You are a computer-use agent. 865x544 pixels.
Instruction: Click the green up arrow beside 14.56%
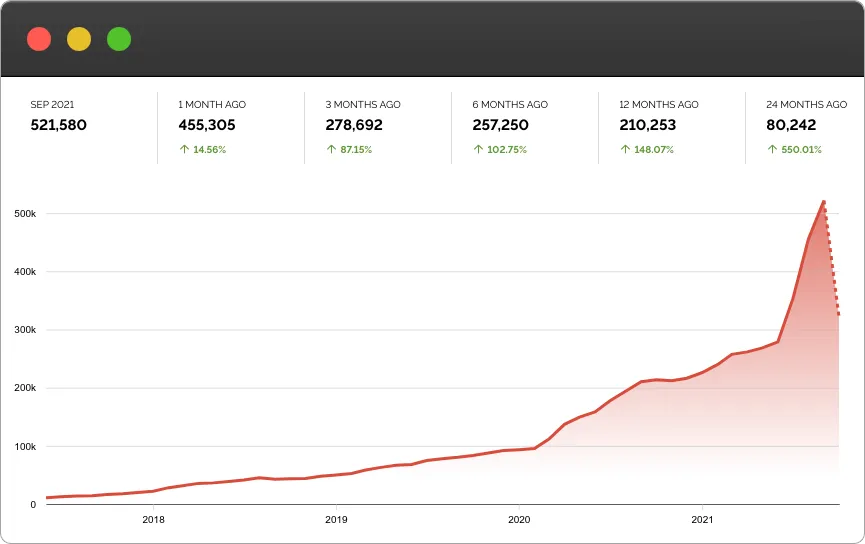pos(183,150)
